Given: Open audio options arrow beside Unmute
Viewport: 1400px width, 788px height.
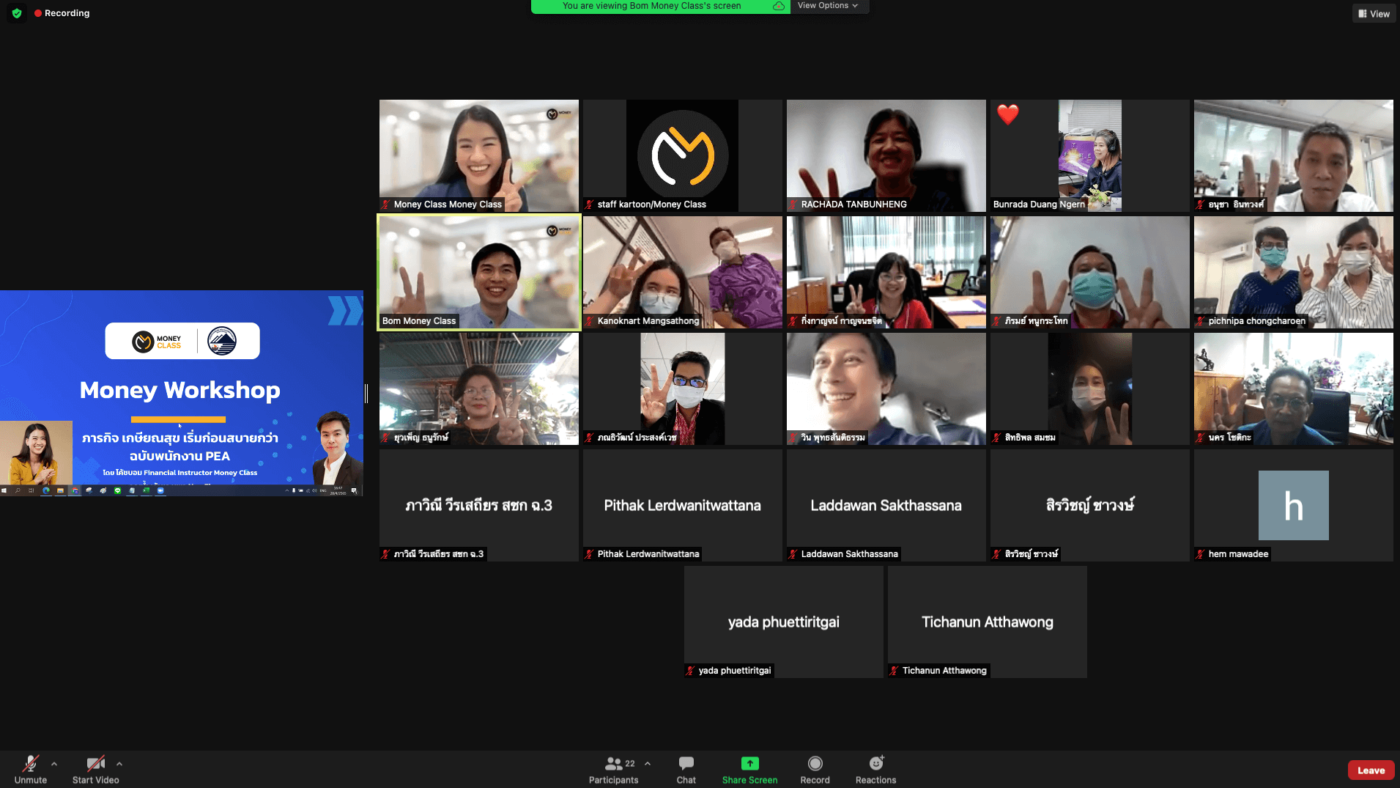Looking at the screenshot, I should [x=54, y=763].
